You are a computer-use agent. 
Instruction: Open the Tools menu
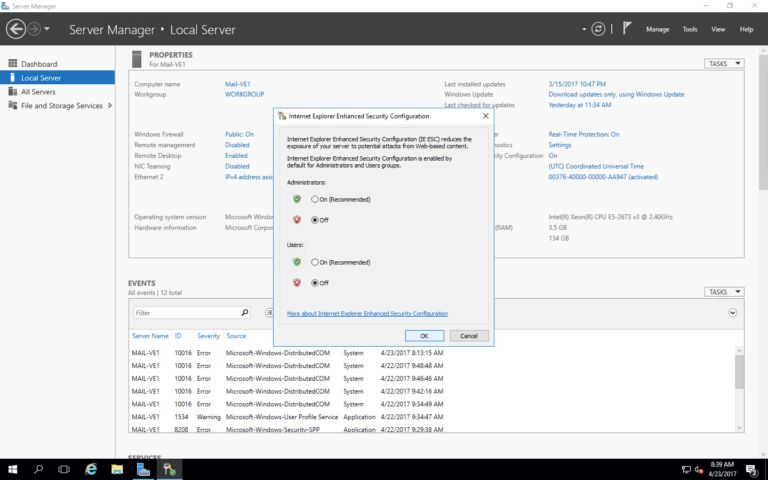[x=690, y=29]
